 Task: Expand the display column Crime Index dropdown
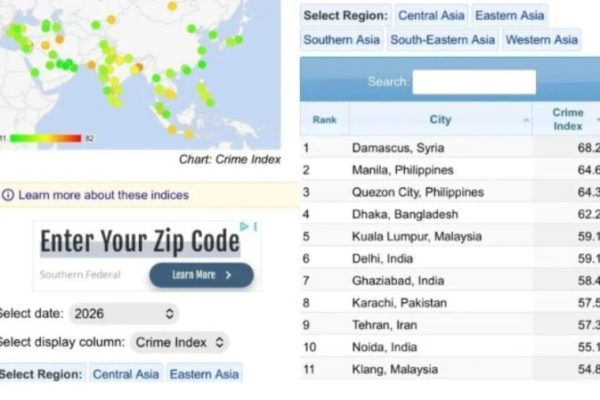point(178,342)
